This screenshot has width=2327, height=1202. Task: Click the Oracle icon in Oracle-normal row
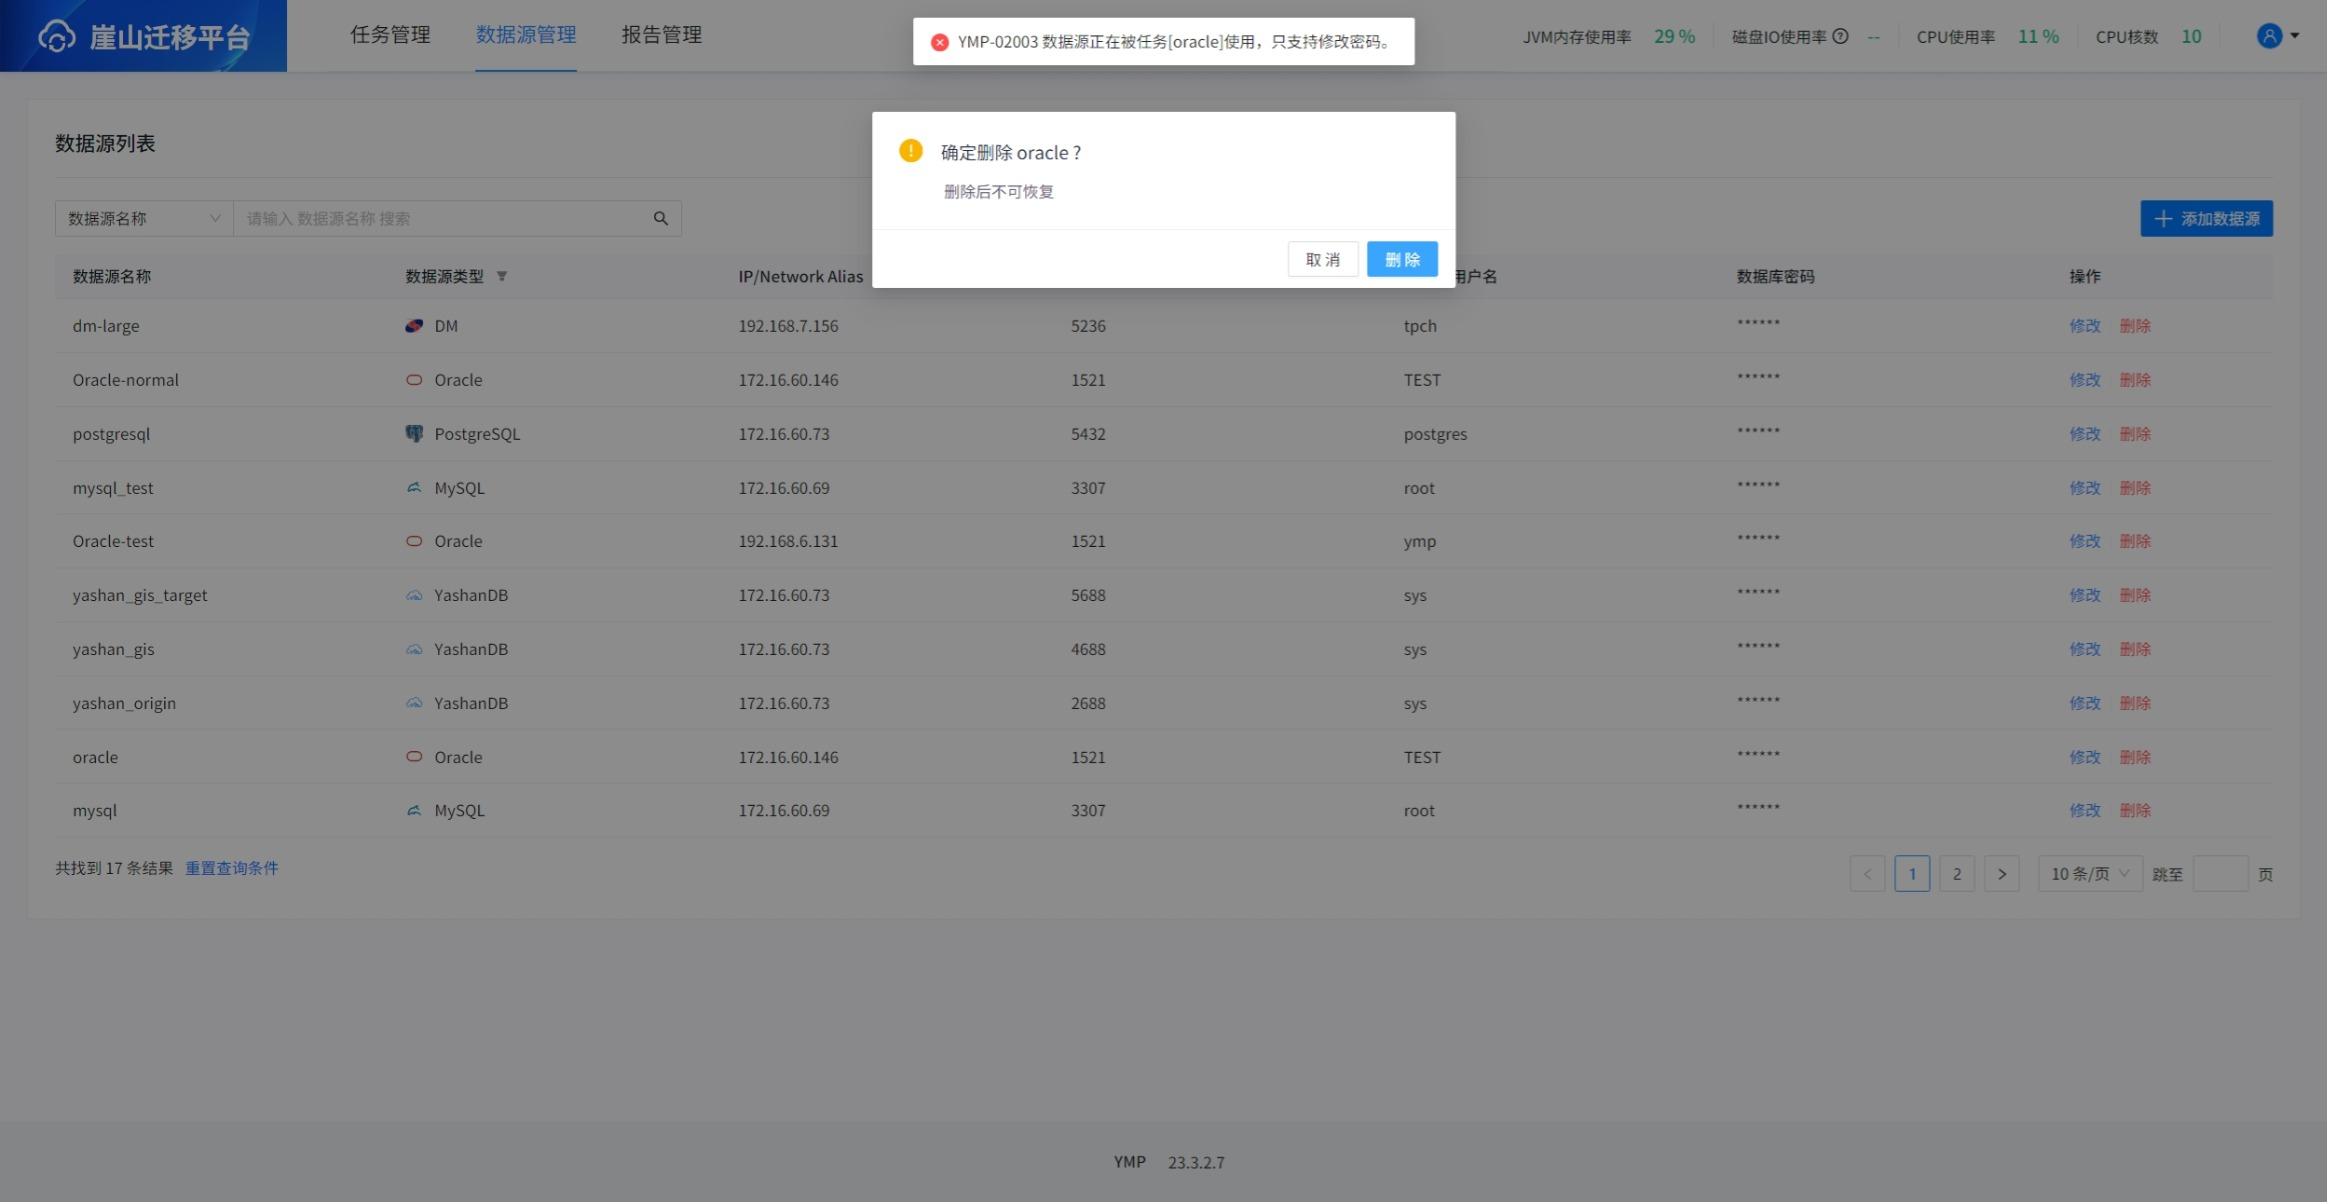pyautogui.click(x=414, y=379)
